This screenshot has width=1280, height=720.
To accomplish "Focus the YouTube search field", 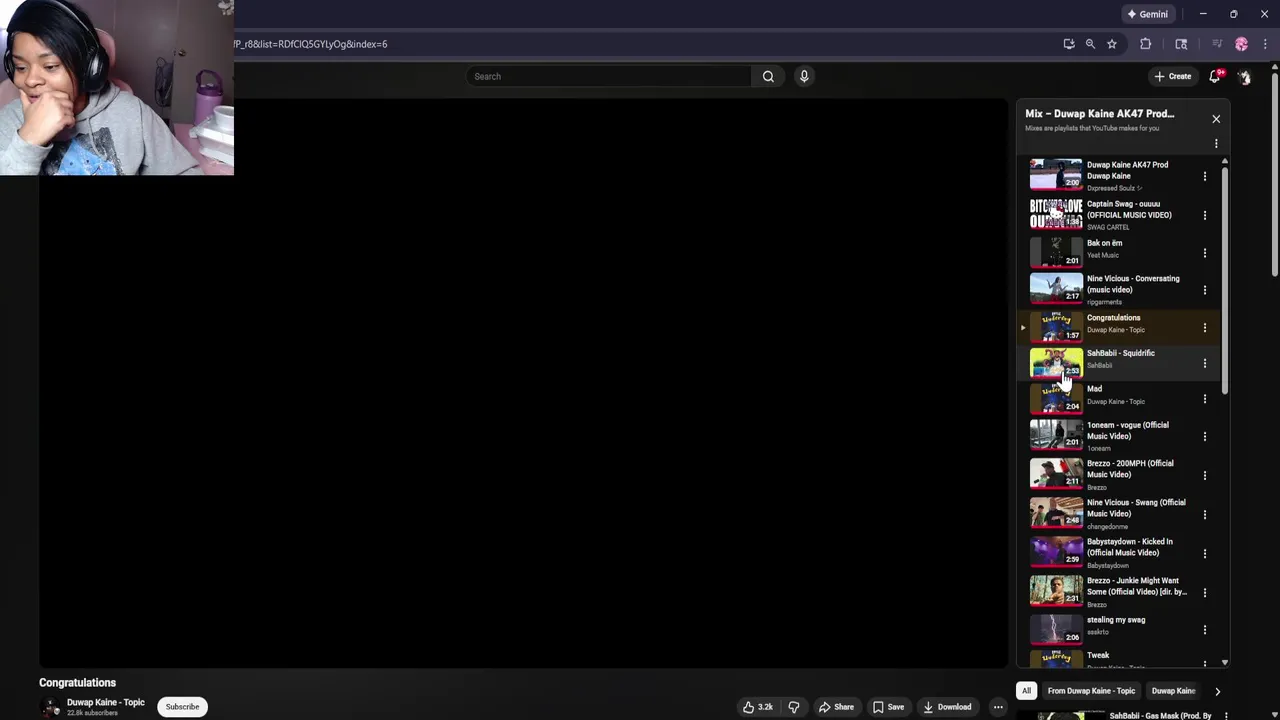I will click(x=608, y=76).
